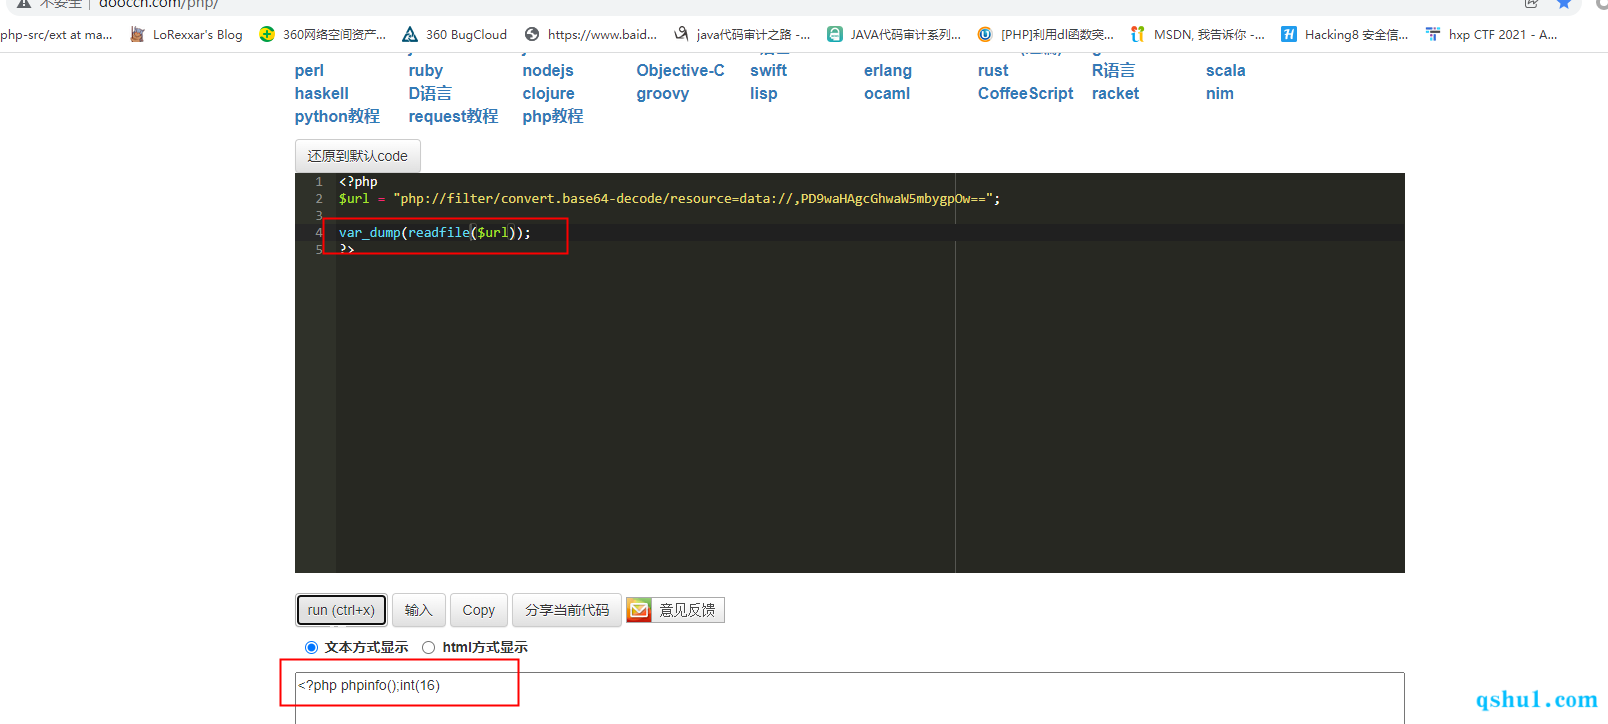Image resolution: width=1608 pixels, height=724 pixels.
Task: Click the run (ctrl+x) button
Action: 341,610
